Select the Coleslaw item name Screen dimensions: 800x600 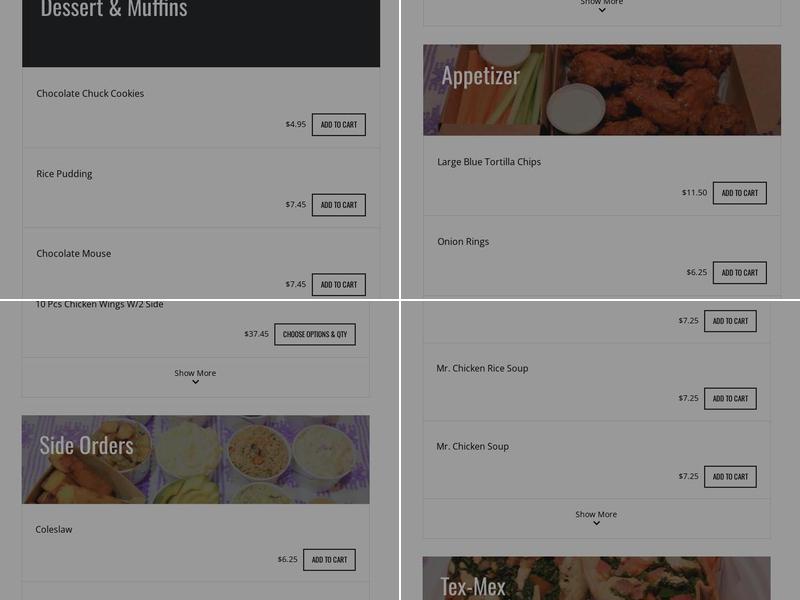pos(54,530)
